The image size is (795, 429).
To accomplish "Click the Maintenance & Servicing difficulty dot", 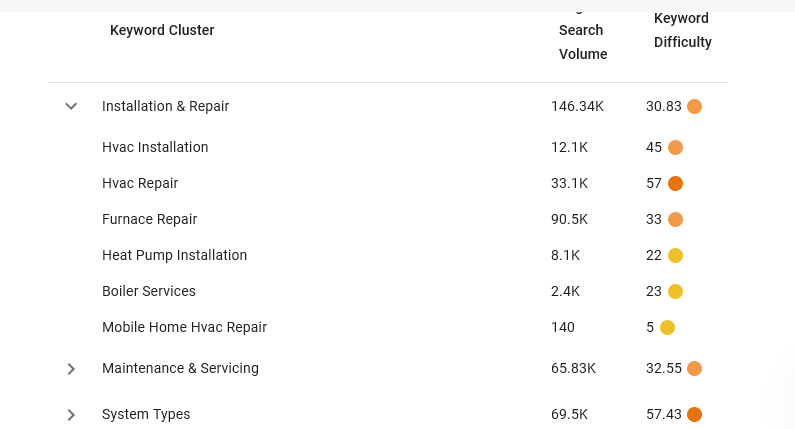I will tap(694, 368).
